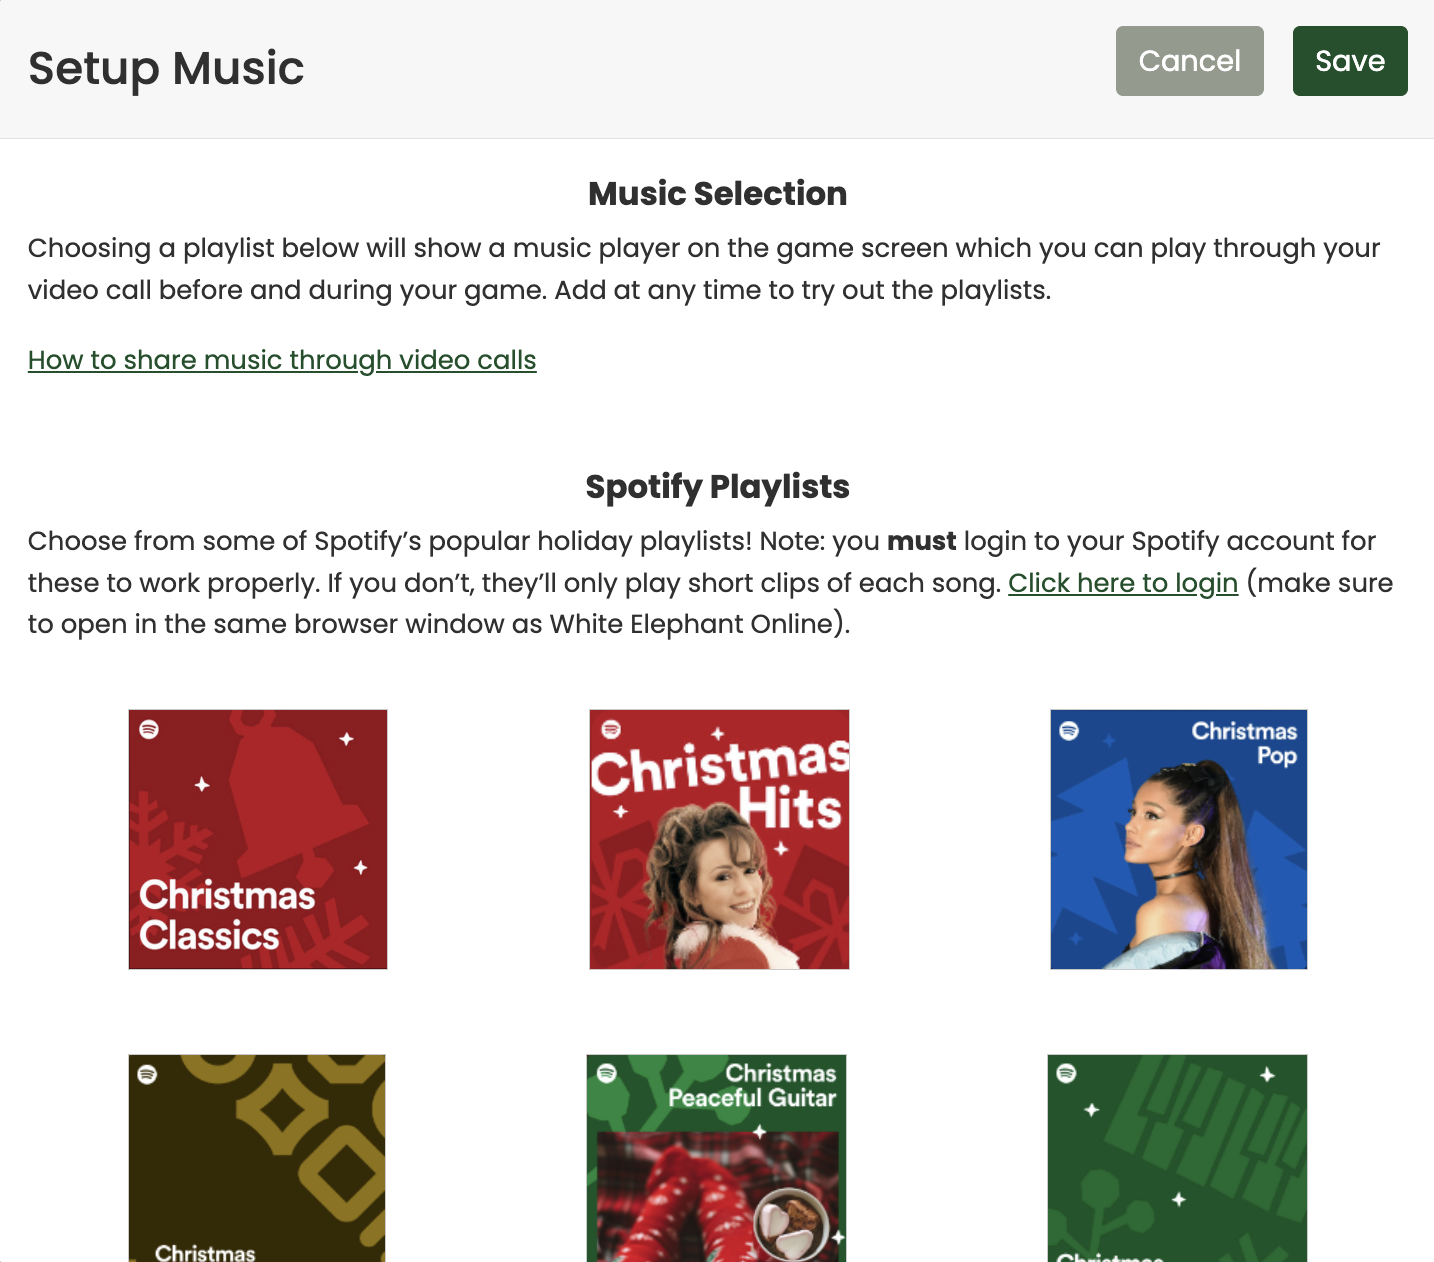Click the Spotify Playlists heading
The height and width of the screenshot is (1262, 1434).
coord(717,487)
